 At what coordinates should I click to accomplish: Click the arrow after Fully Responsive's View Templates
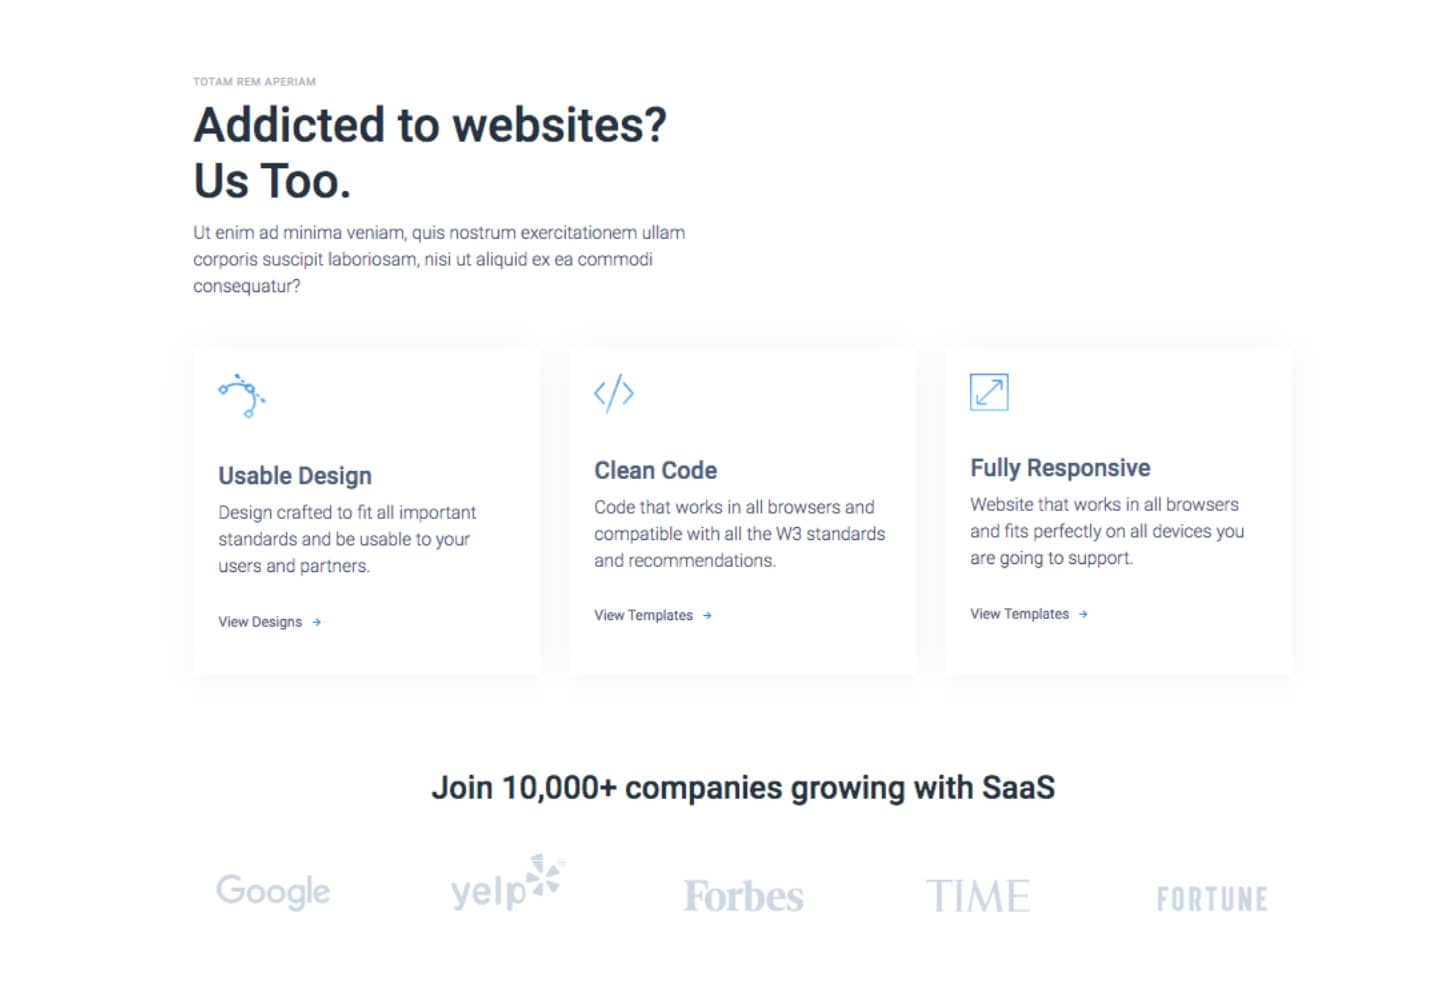pos(1083,614)
